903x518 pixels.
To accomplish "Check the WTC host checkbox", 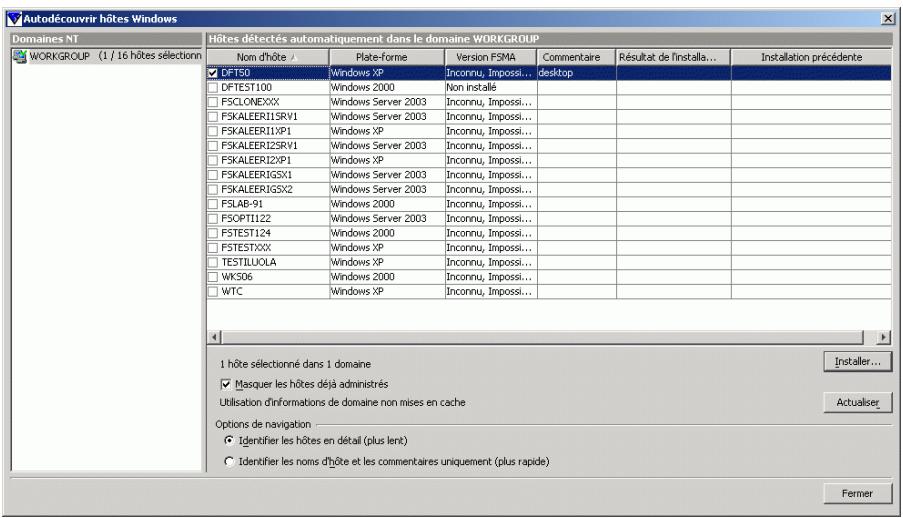I will coord(213,292).
